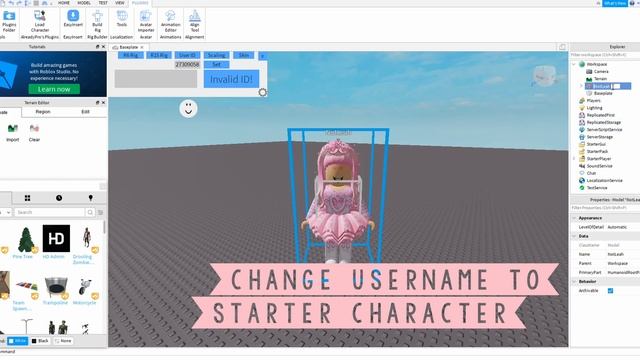Open the MODEL ribbon tab
Viewport: 640px width, 360px height.
click(x=84, y=3)
